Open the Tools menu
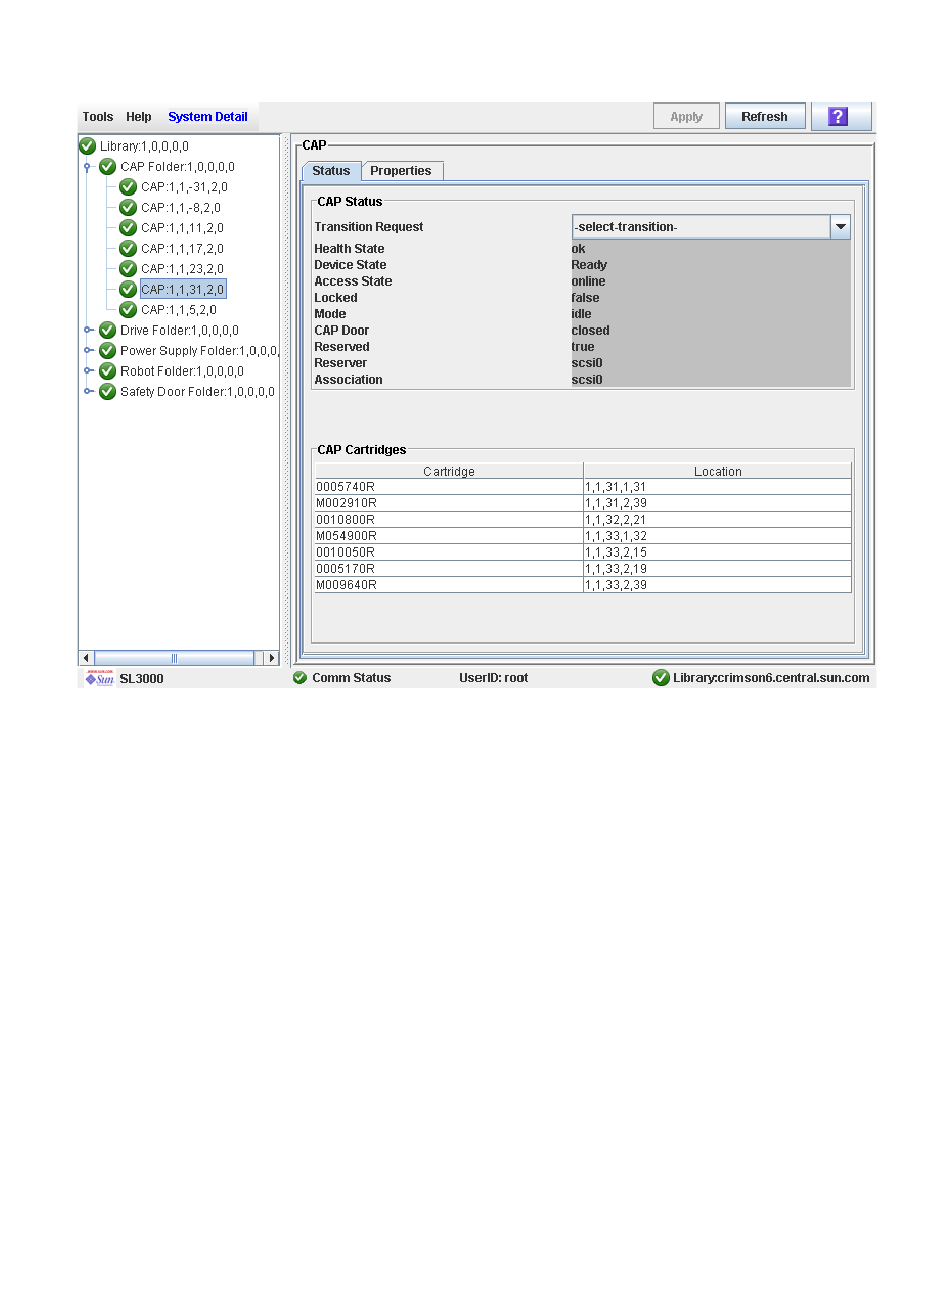The width and height of the screenshot is (950, 1299). [x=98, y=117]
